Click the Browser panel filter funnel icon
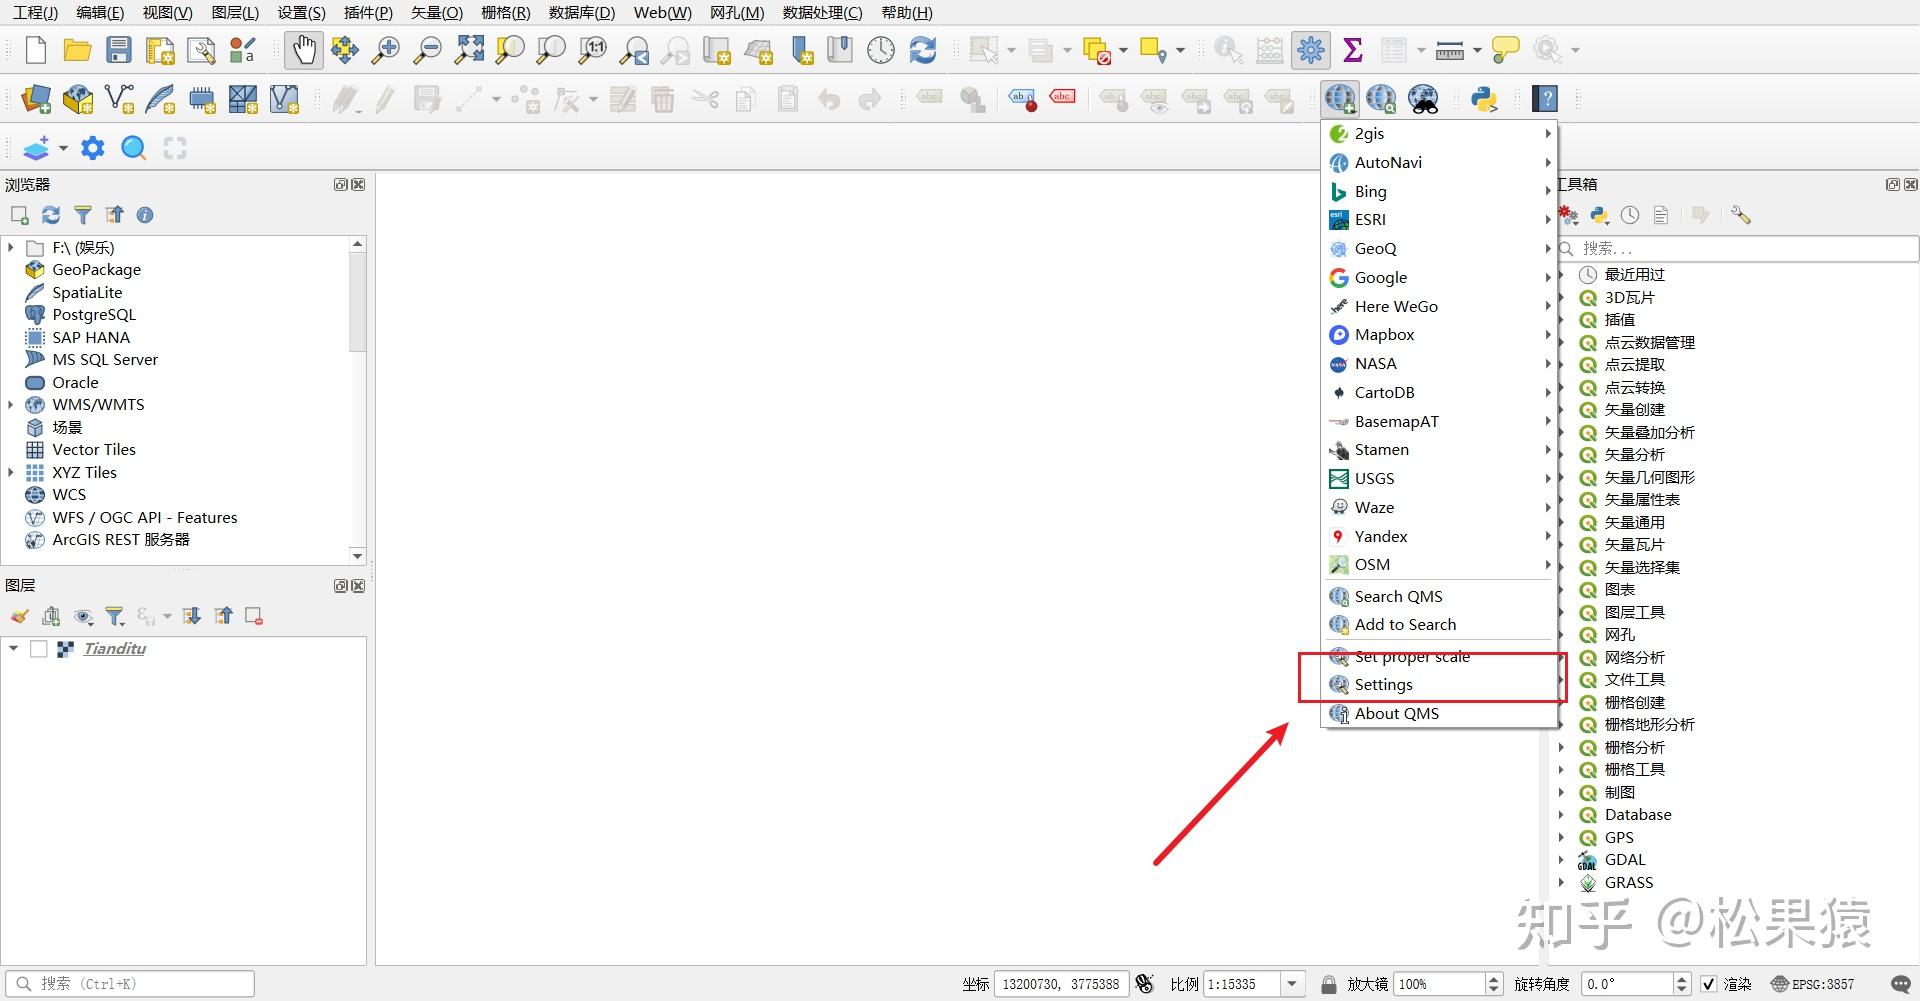The image size is (1920, 1001). [x=83, y=215]
